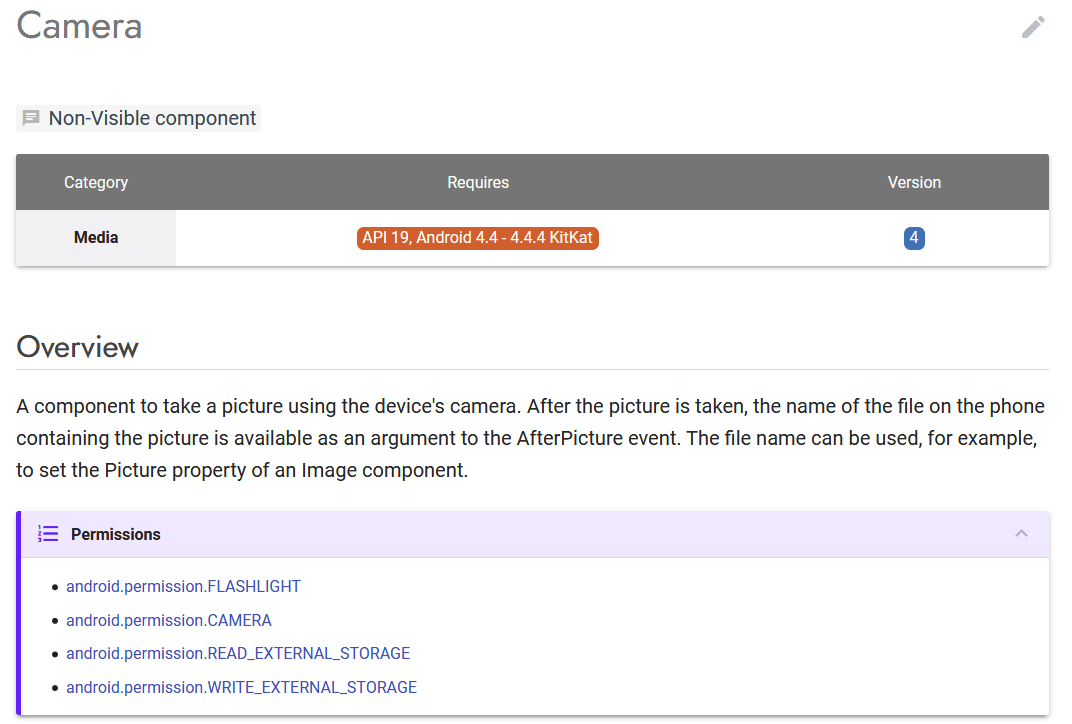
Task: Open the WRITE_EXTERNAL_STORAGE permission link
Action: click(241, 687)
